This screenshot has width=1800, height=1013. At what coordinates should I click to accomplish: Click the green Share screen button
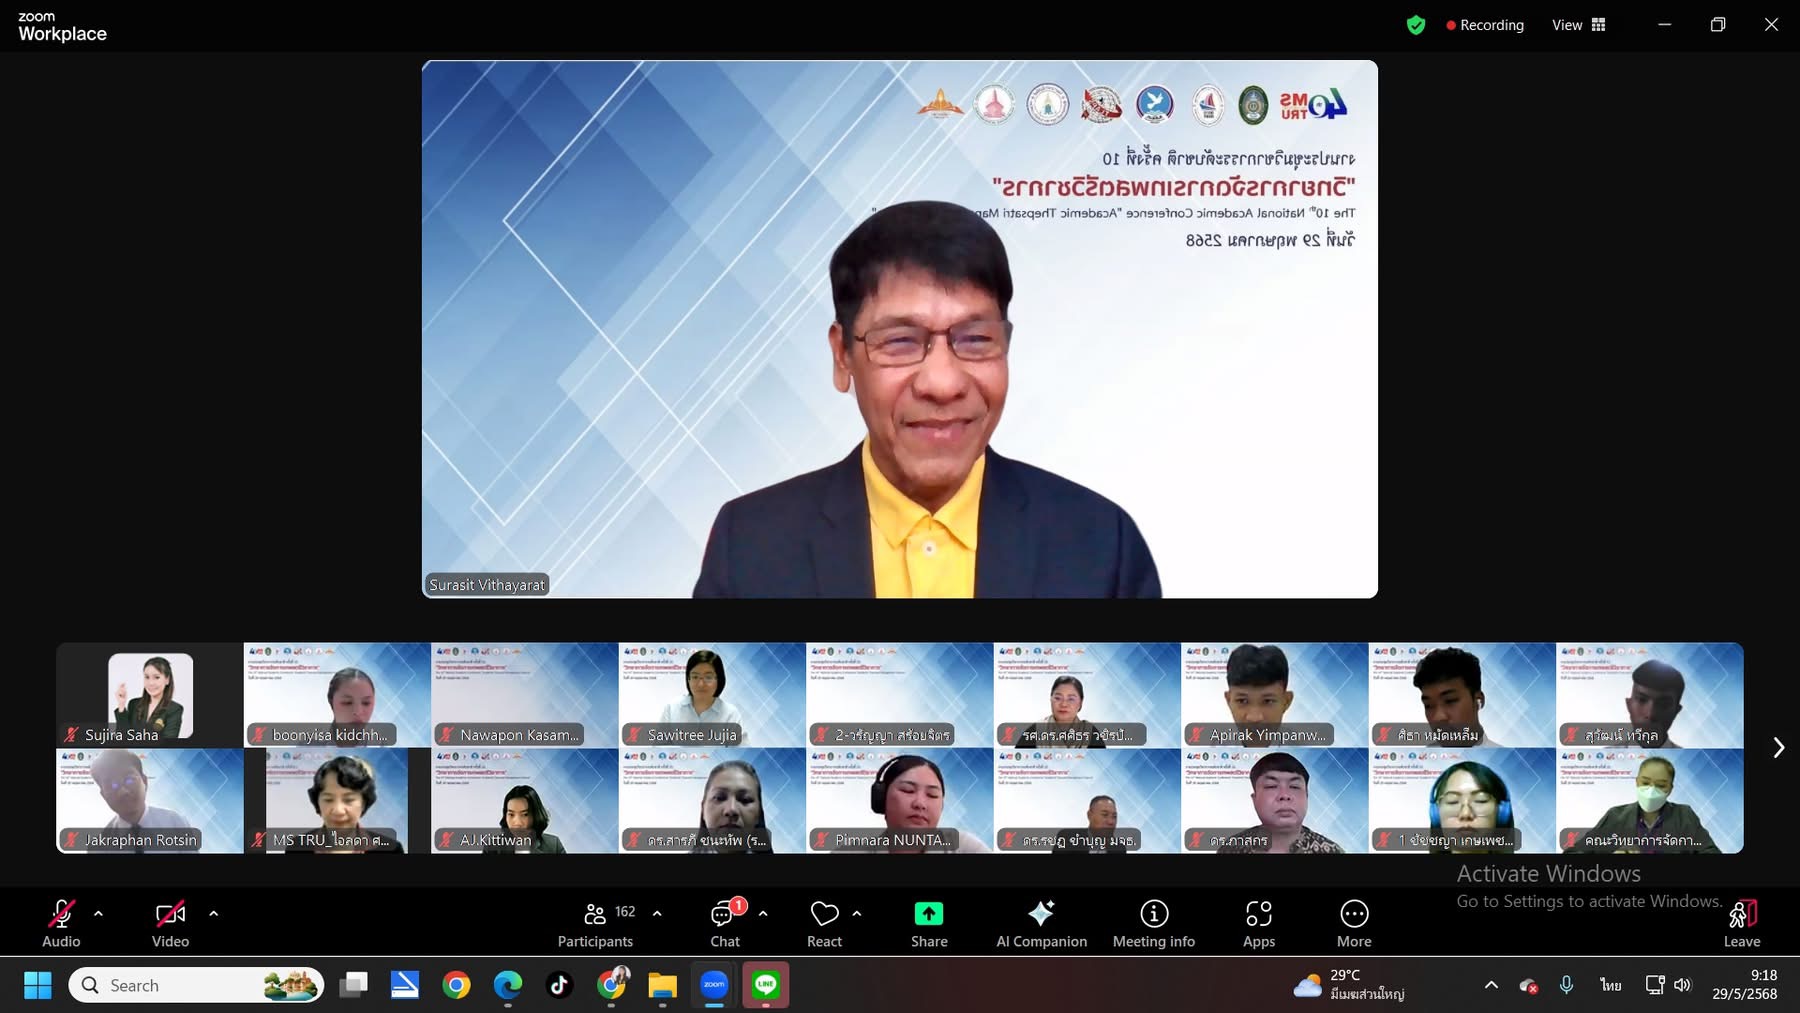click(928, 923)
